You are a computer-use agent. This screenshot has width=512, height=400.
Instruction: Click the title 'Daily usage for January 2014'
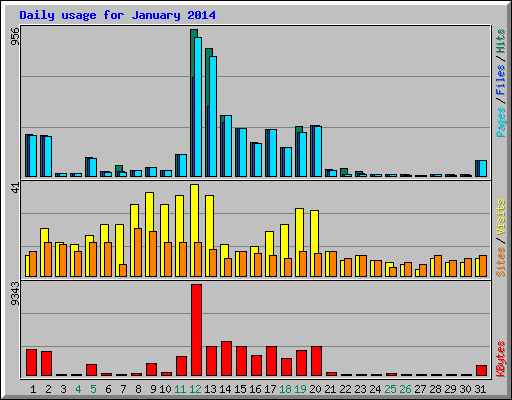[x=117, y=15]
